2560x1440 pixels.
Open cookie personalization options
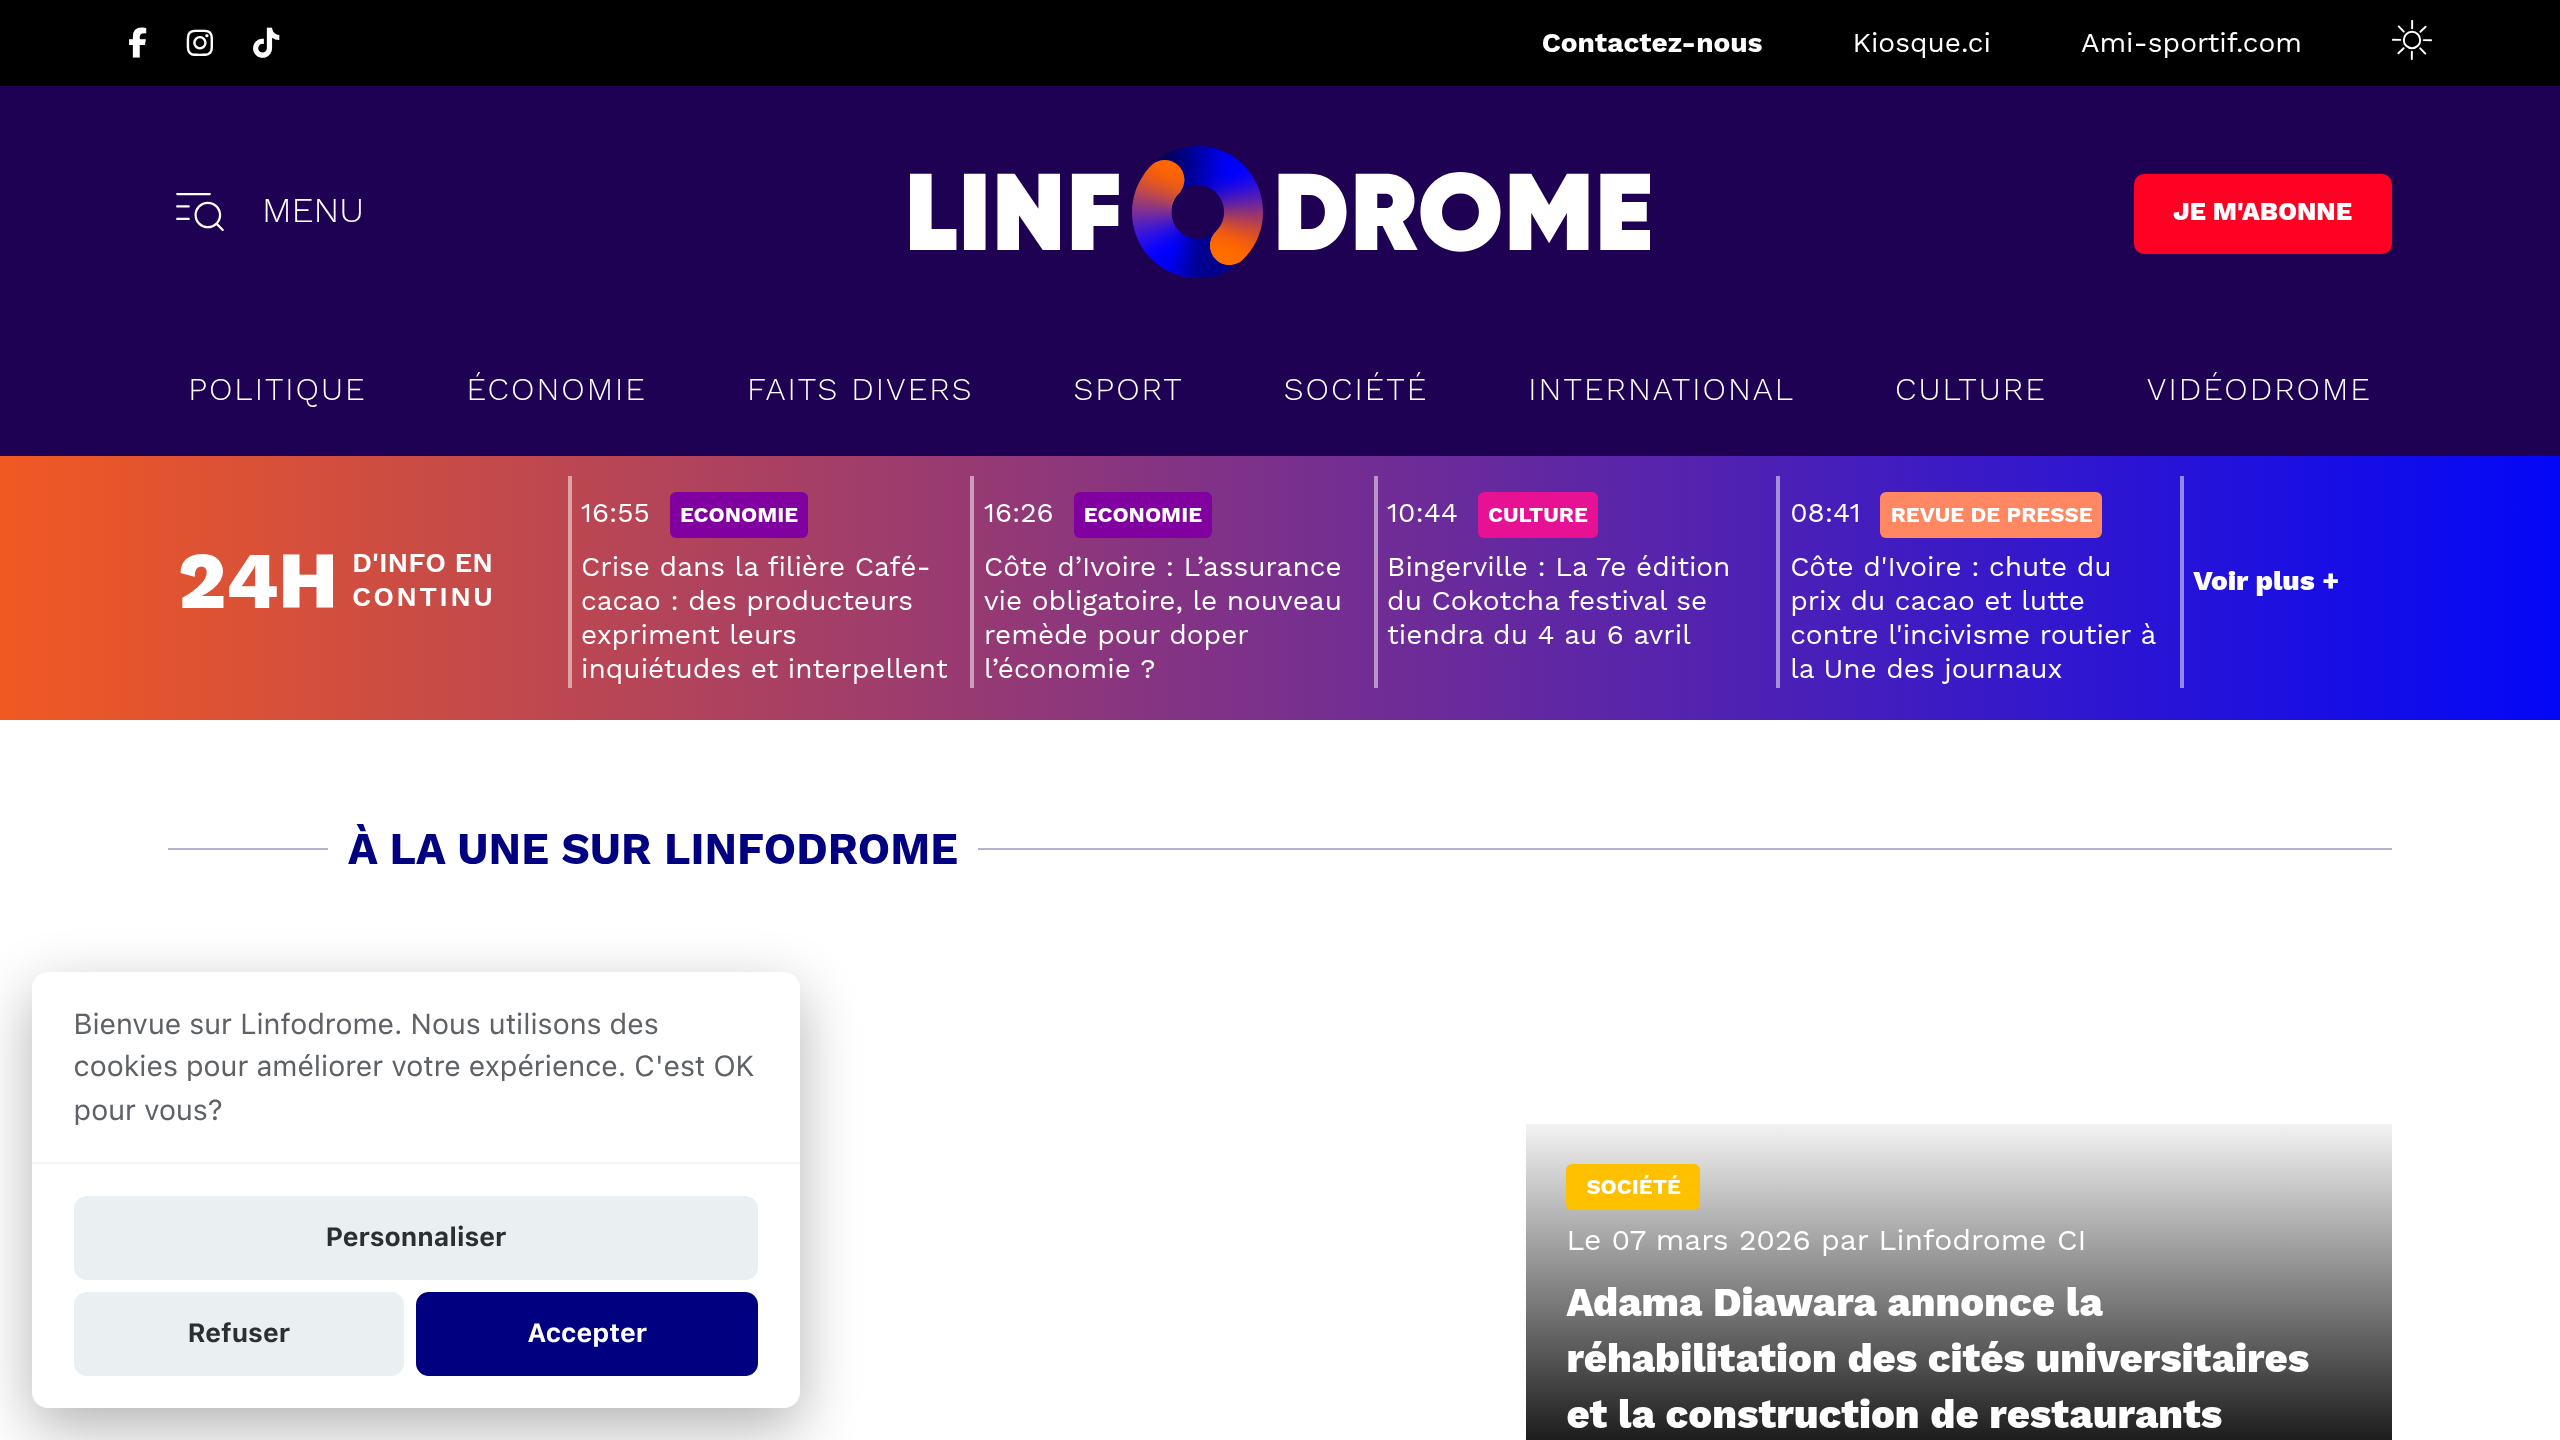pyautogui.click(x=415, y=1237)
